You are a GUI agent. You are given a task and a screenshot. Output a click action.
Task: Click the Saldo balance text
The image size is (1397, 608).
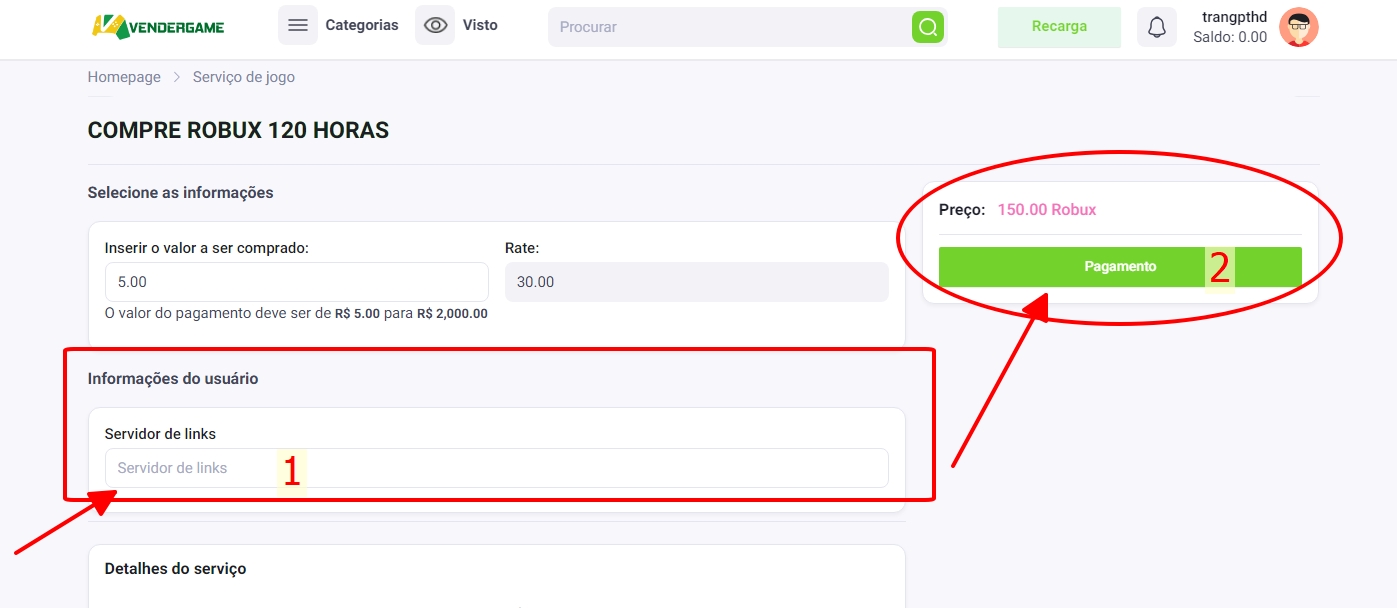tap(1230, 37)
